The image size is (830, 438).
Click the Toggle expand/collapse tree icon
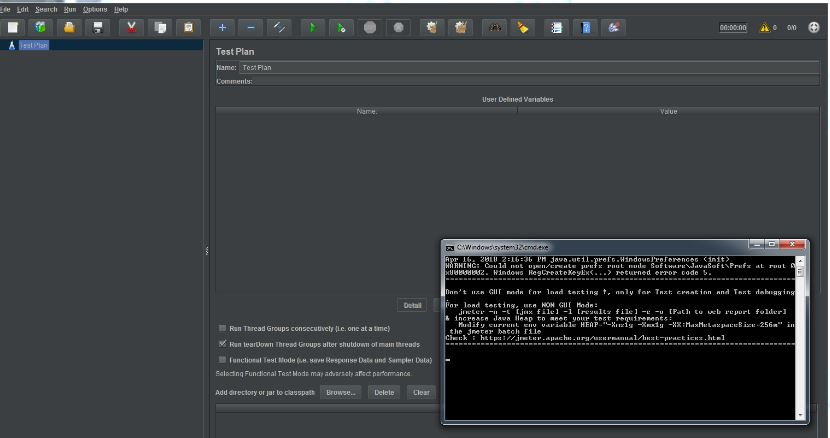[x=280, y=28]
